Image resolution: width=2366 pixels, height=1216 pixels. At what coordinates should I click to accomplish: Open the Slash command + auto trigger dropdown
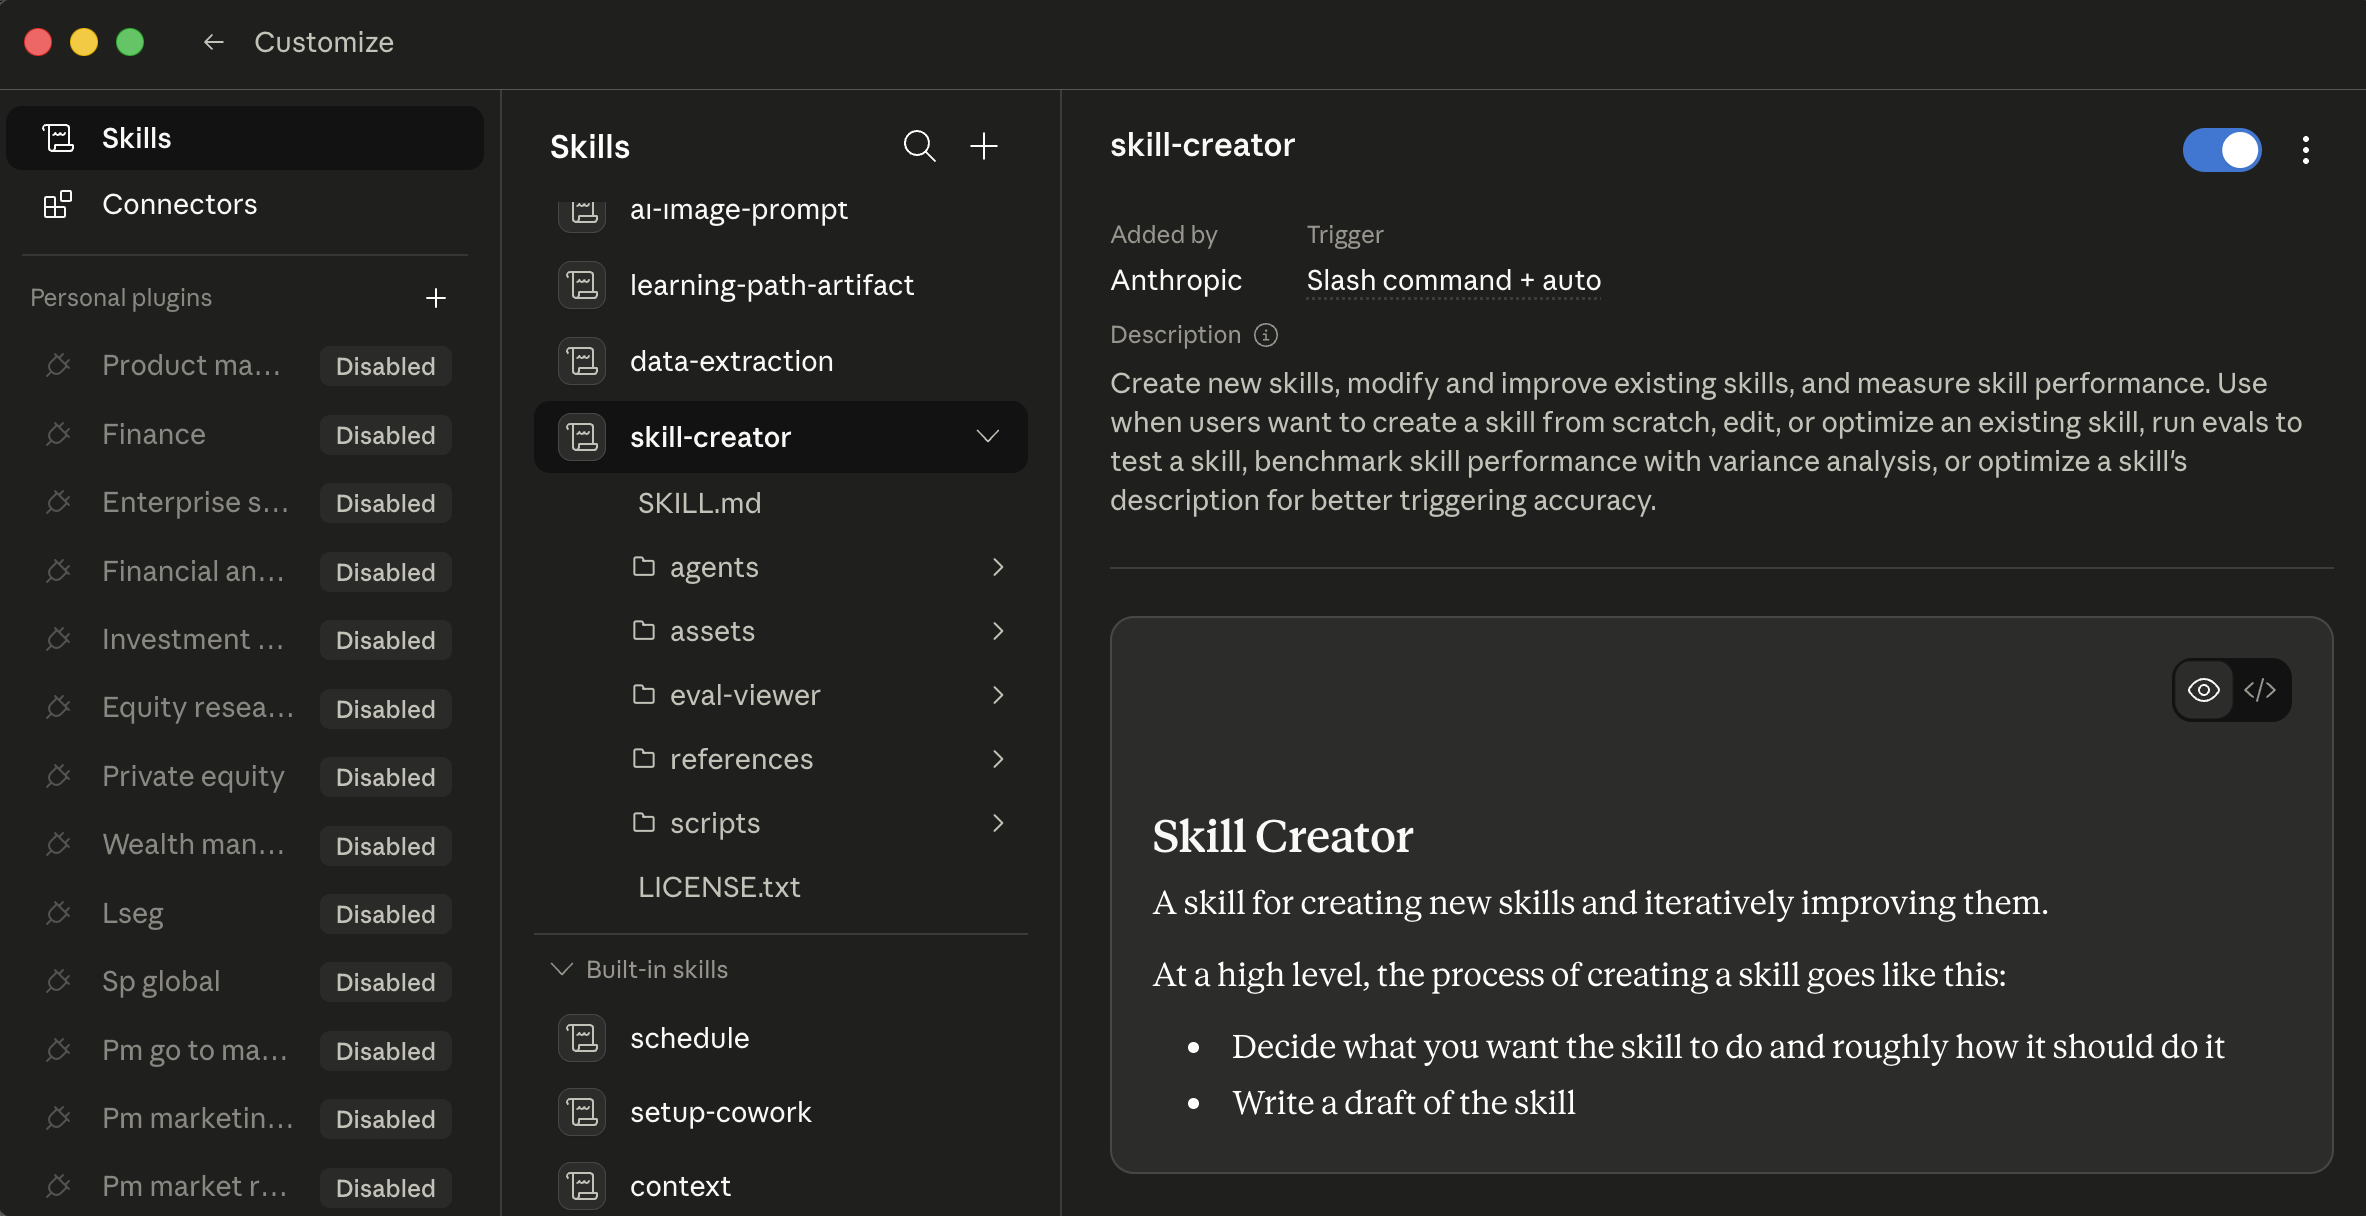[1453, 281]
